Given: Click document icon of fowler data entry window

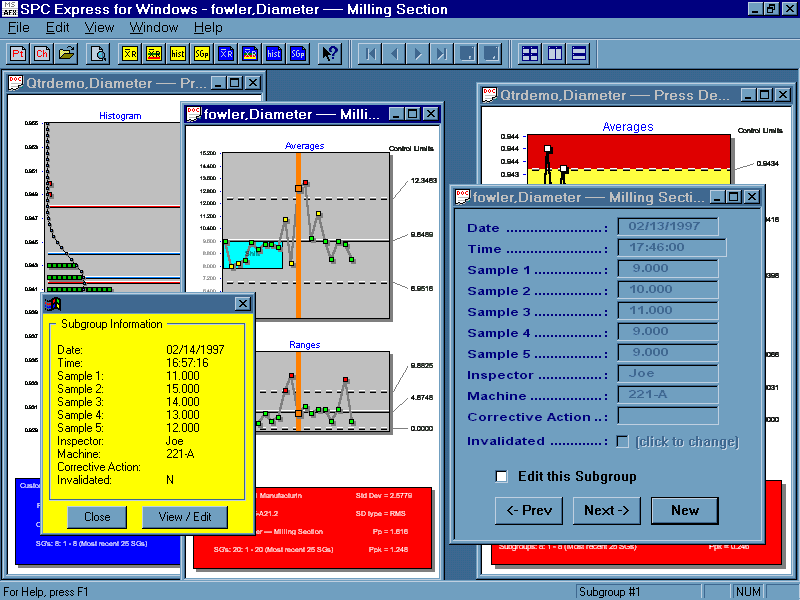Looking at the screenshot, I should click(463, 197).
